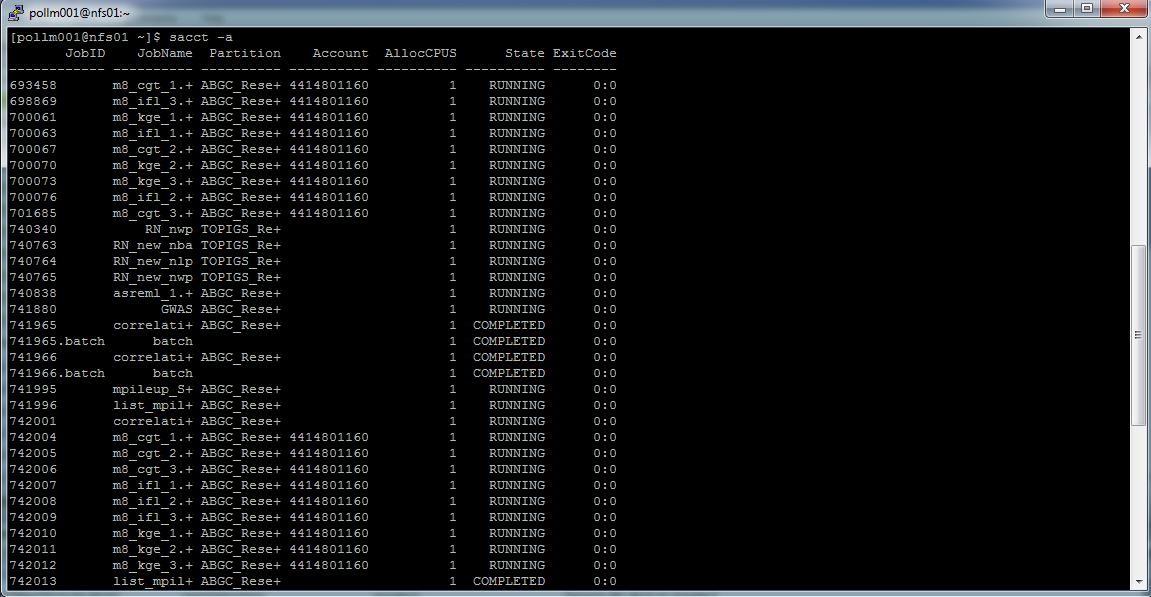Click job ID 693458 in the terminal

click(x=33, y=85)
